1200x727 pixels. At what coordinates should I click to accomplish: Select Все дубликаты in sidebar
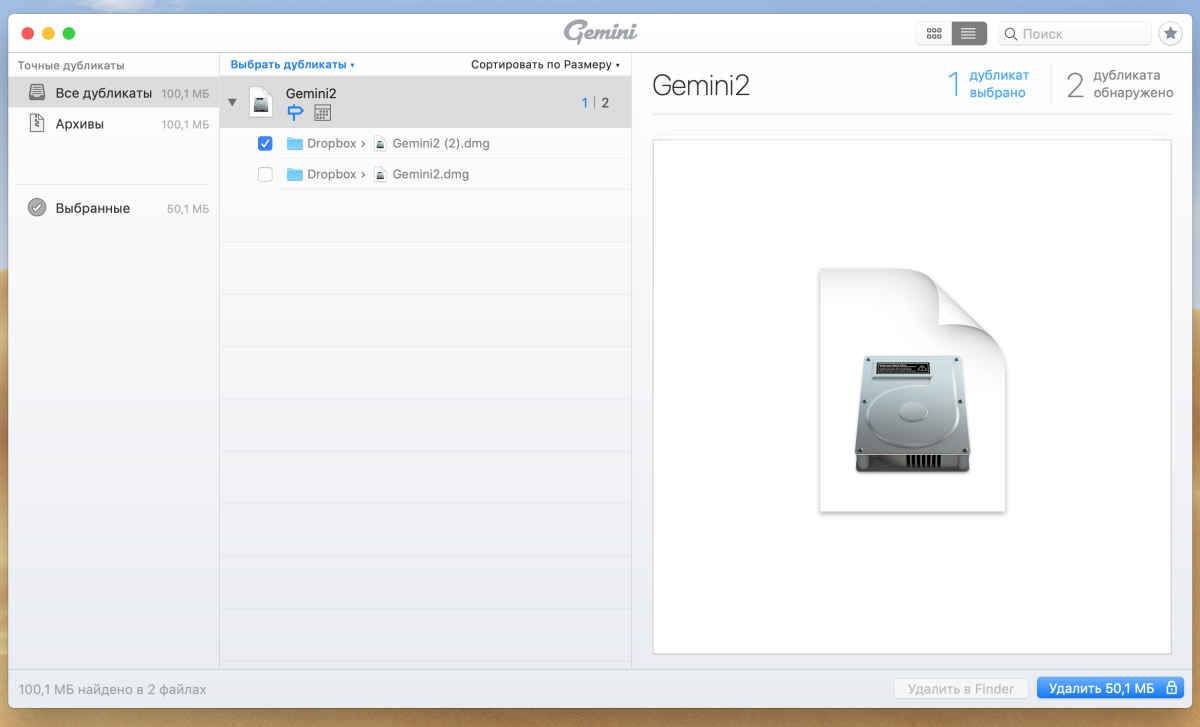coord(114,93)
